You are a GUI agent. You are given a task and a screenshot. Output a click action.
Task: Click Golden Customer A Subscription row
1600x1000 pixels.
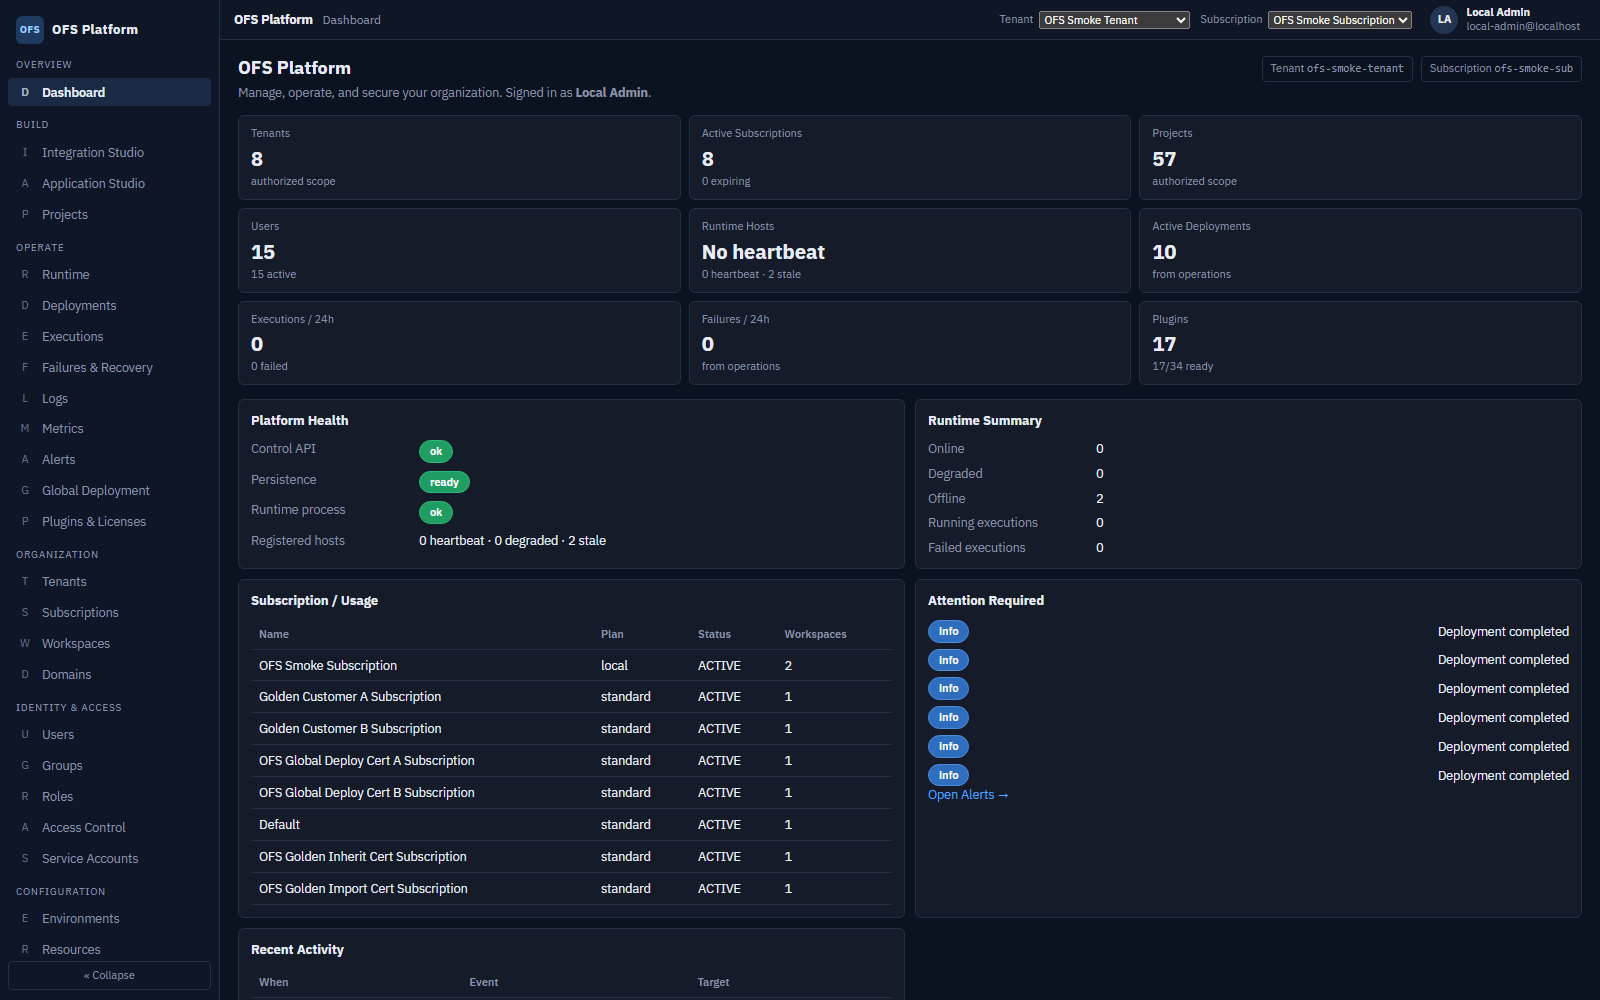point(571,697)
